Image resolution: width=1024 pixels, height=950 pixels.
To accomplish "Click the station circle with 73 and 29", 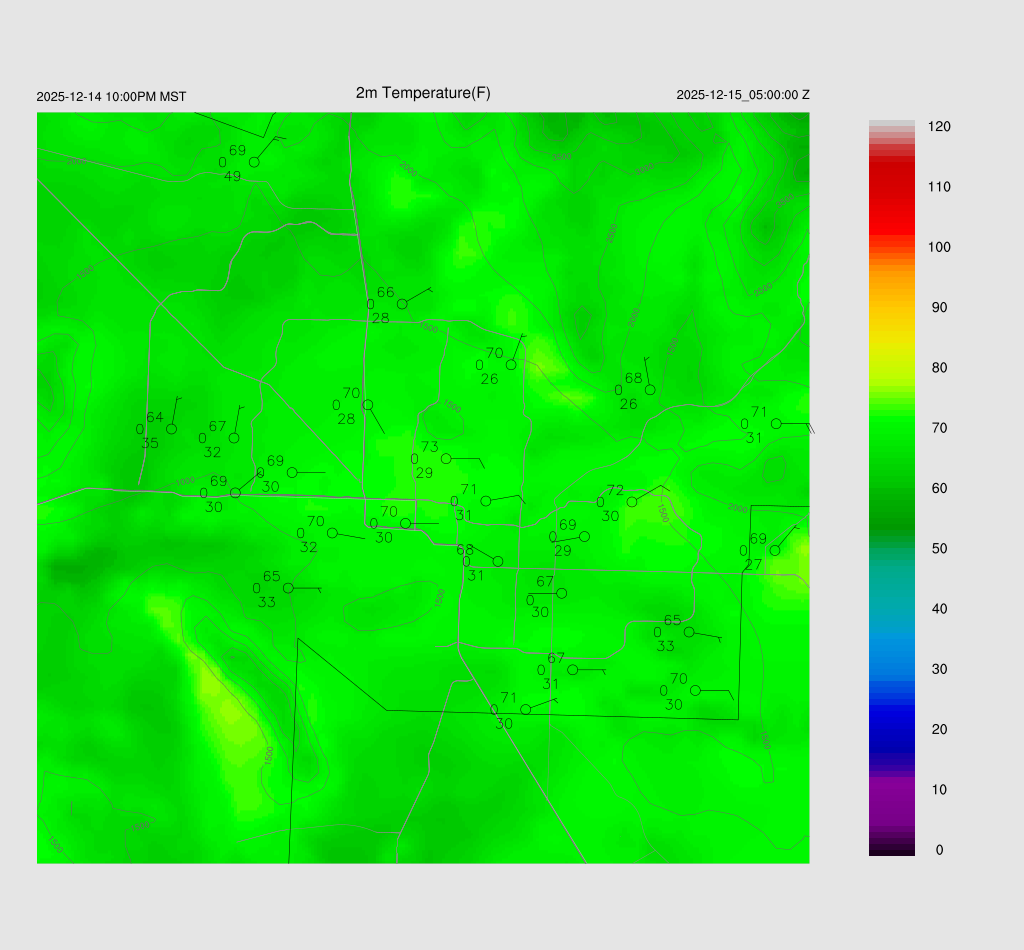I will pos(446,459).
